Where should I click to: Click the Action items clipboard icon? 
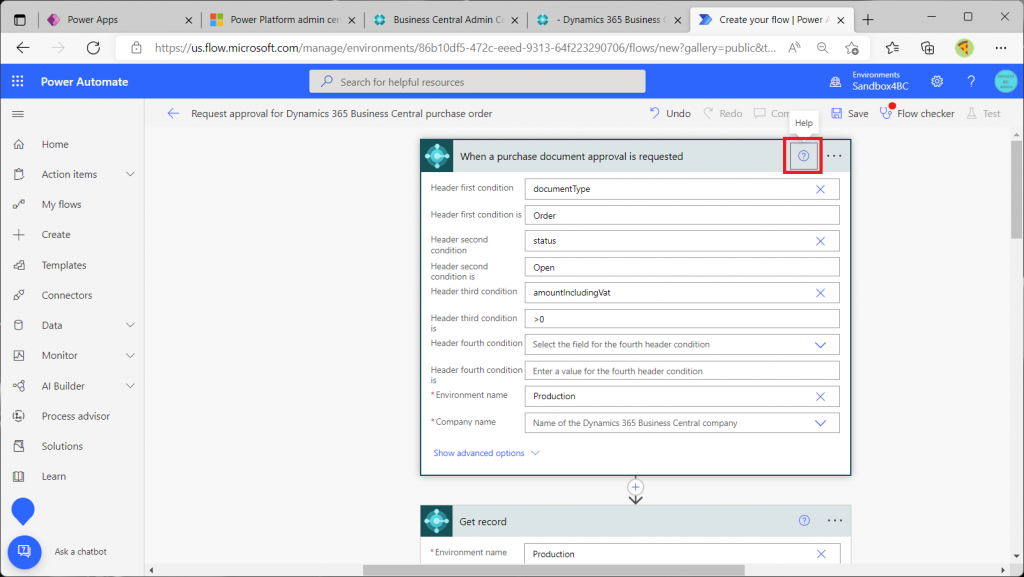pyautogui.click(x=19, y=174)
